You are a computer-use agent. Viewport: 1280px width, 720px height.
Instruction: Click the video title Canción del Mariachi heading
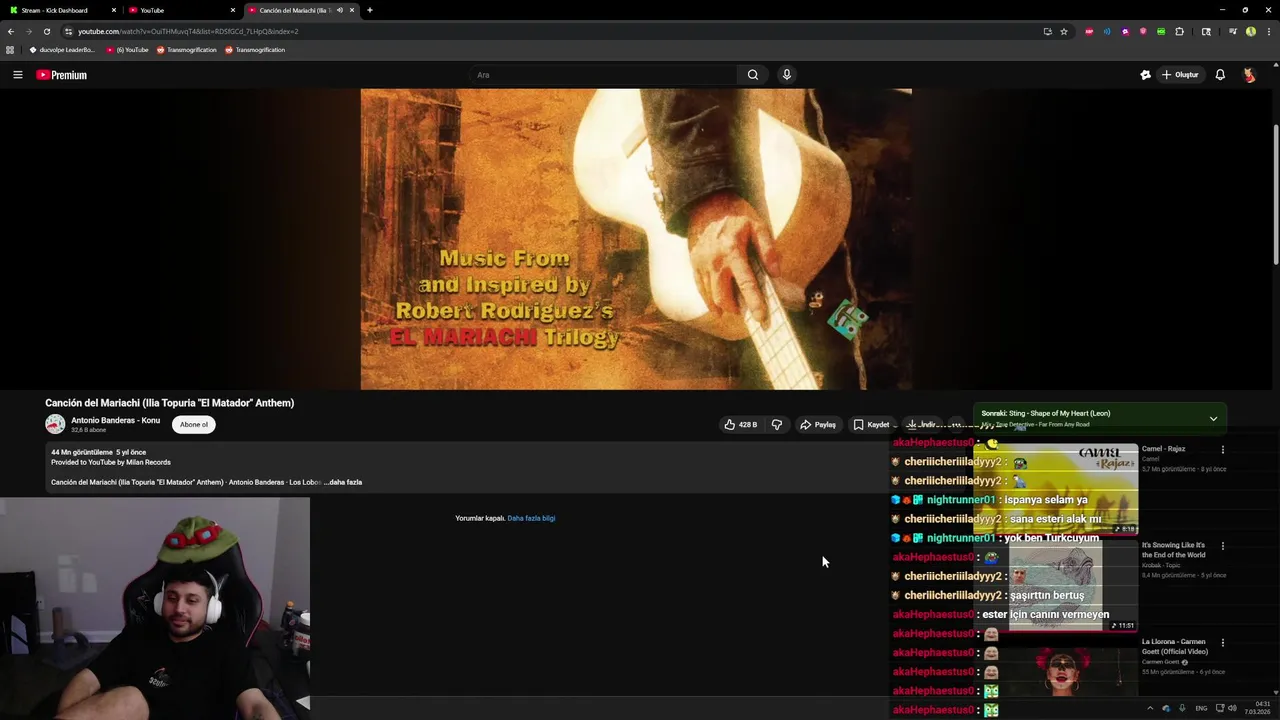click(169, 403)
